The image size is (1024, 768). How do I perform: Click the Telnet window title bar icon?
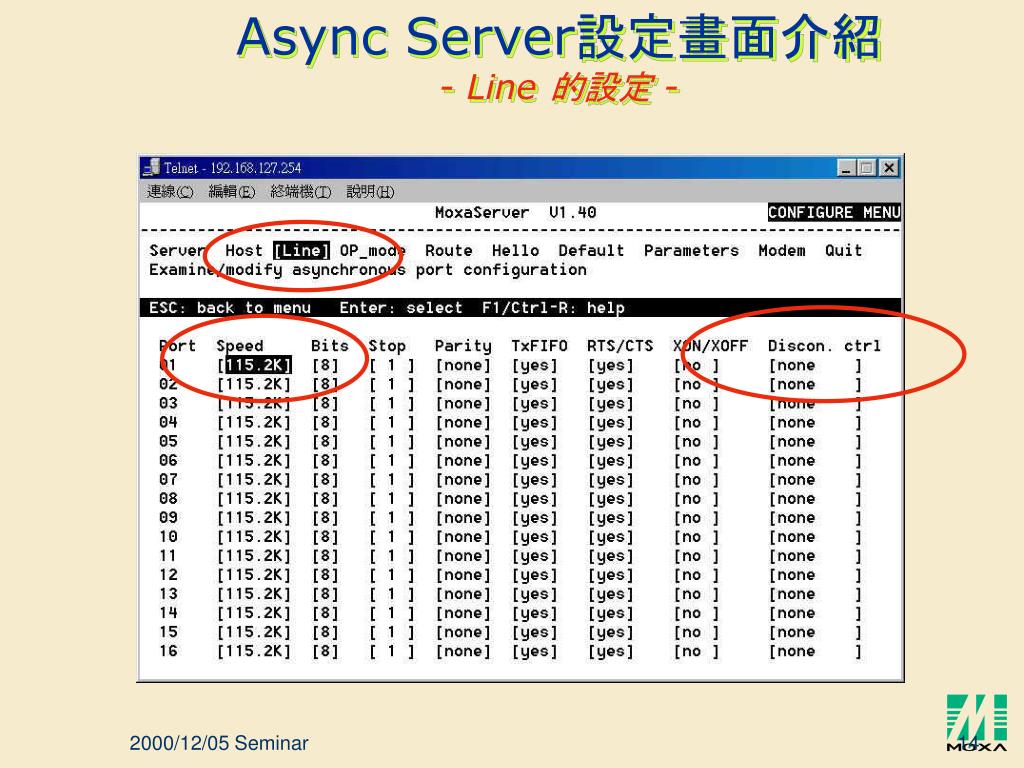[x=151, y=167]
